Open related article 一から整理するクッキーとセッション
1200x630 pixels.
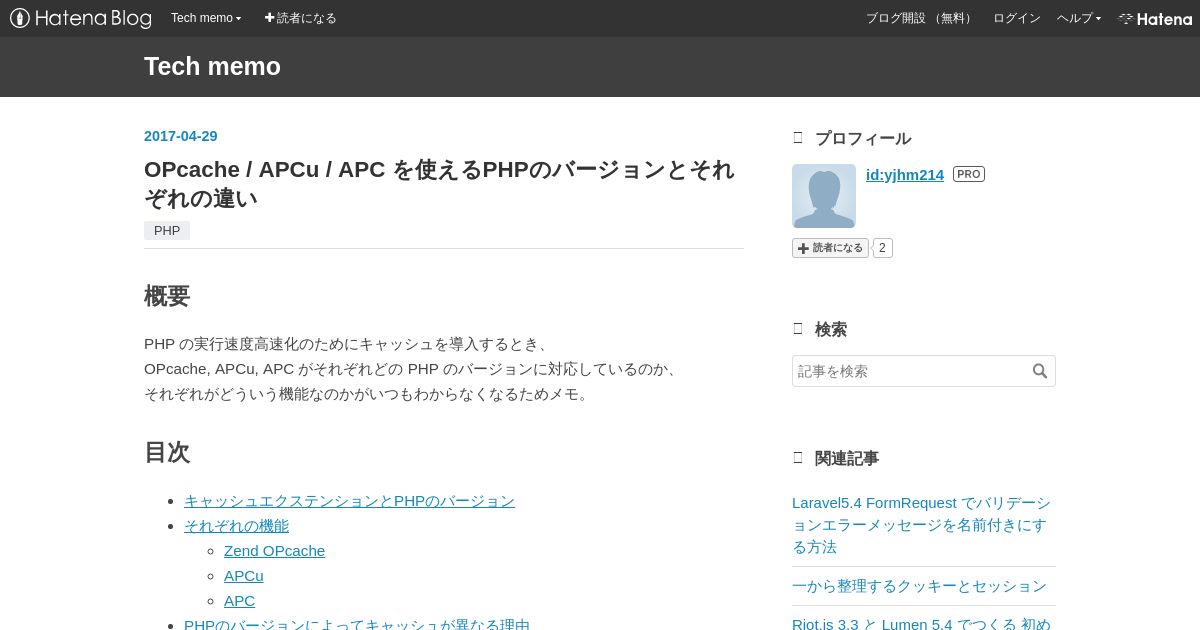tap(919, 585)
